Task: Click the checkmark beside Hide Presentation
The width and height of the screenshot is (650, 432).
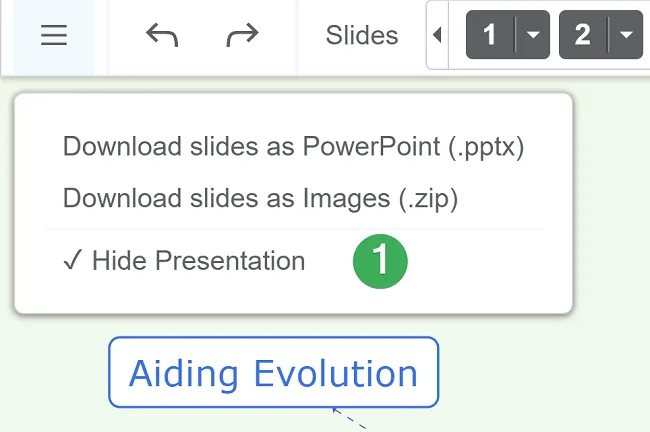Action: [71, 261]
